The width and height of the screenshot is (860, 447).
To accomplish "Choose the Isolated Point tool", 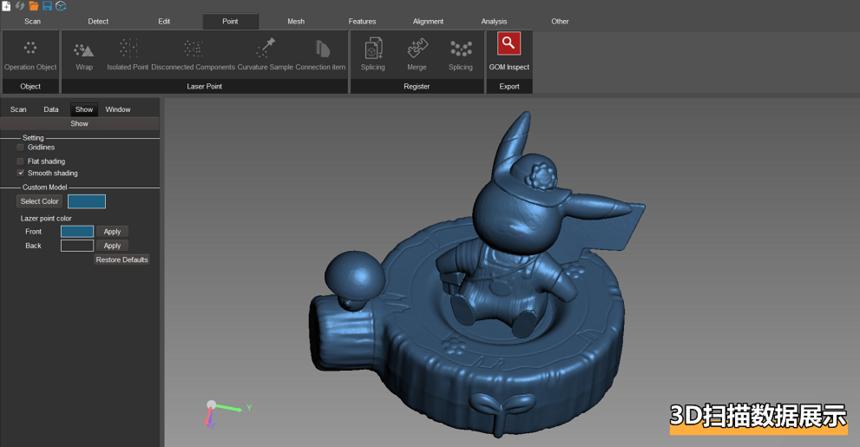I will (128, 55).
